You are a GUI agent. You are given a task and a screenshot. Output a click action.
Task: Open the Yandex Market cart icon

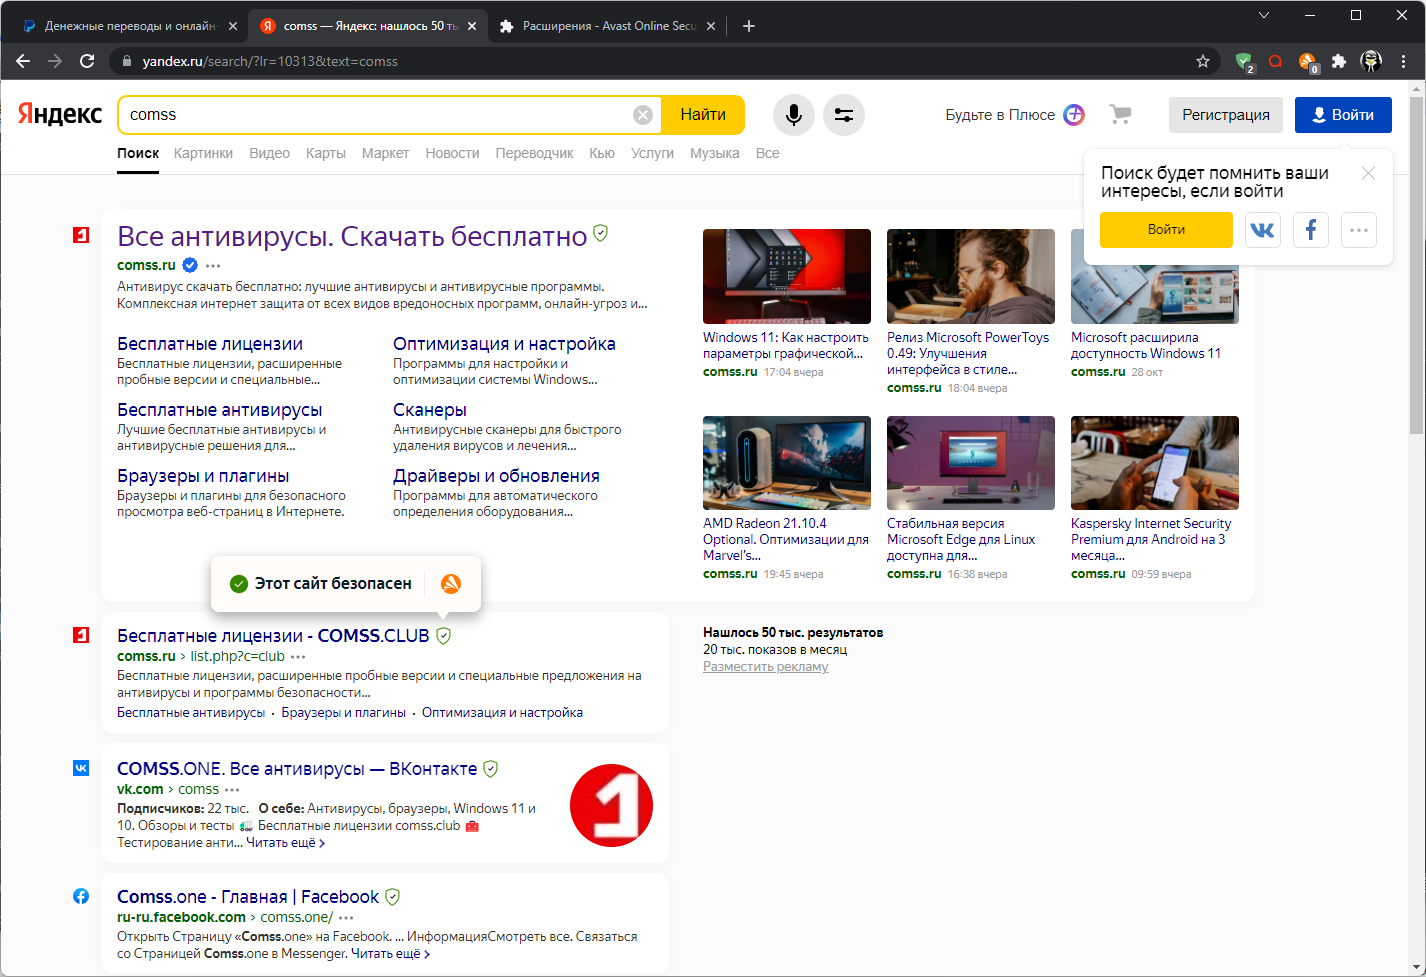pyautogui.click(x=1121, y=115)
